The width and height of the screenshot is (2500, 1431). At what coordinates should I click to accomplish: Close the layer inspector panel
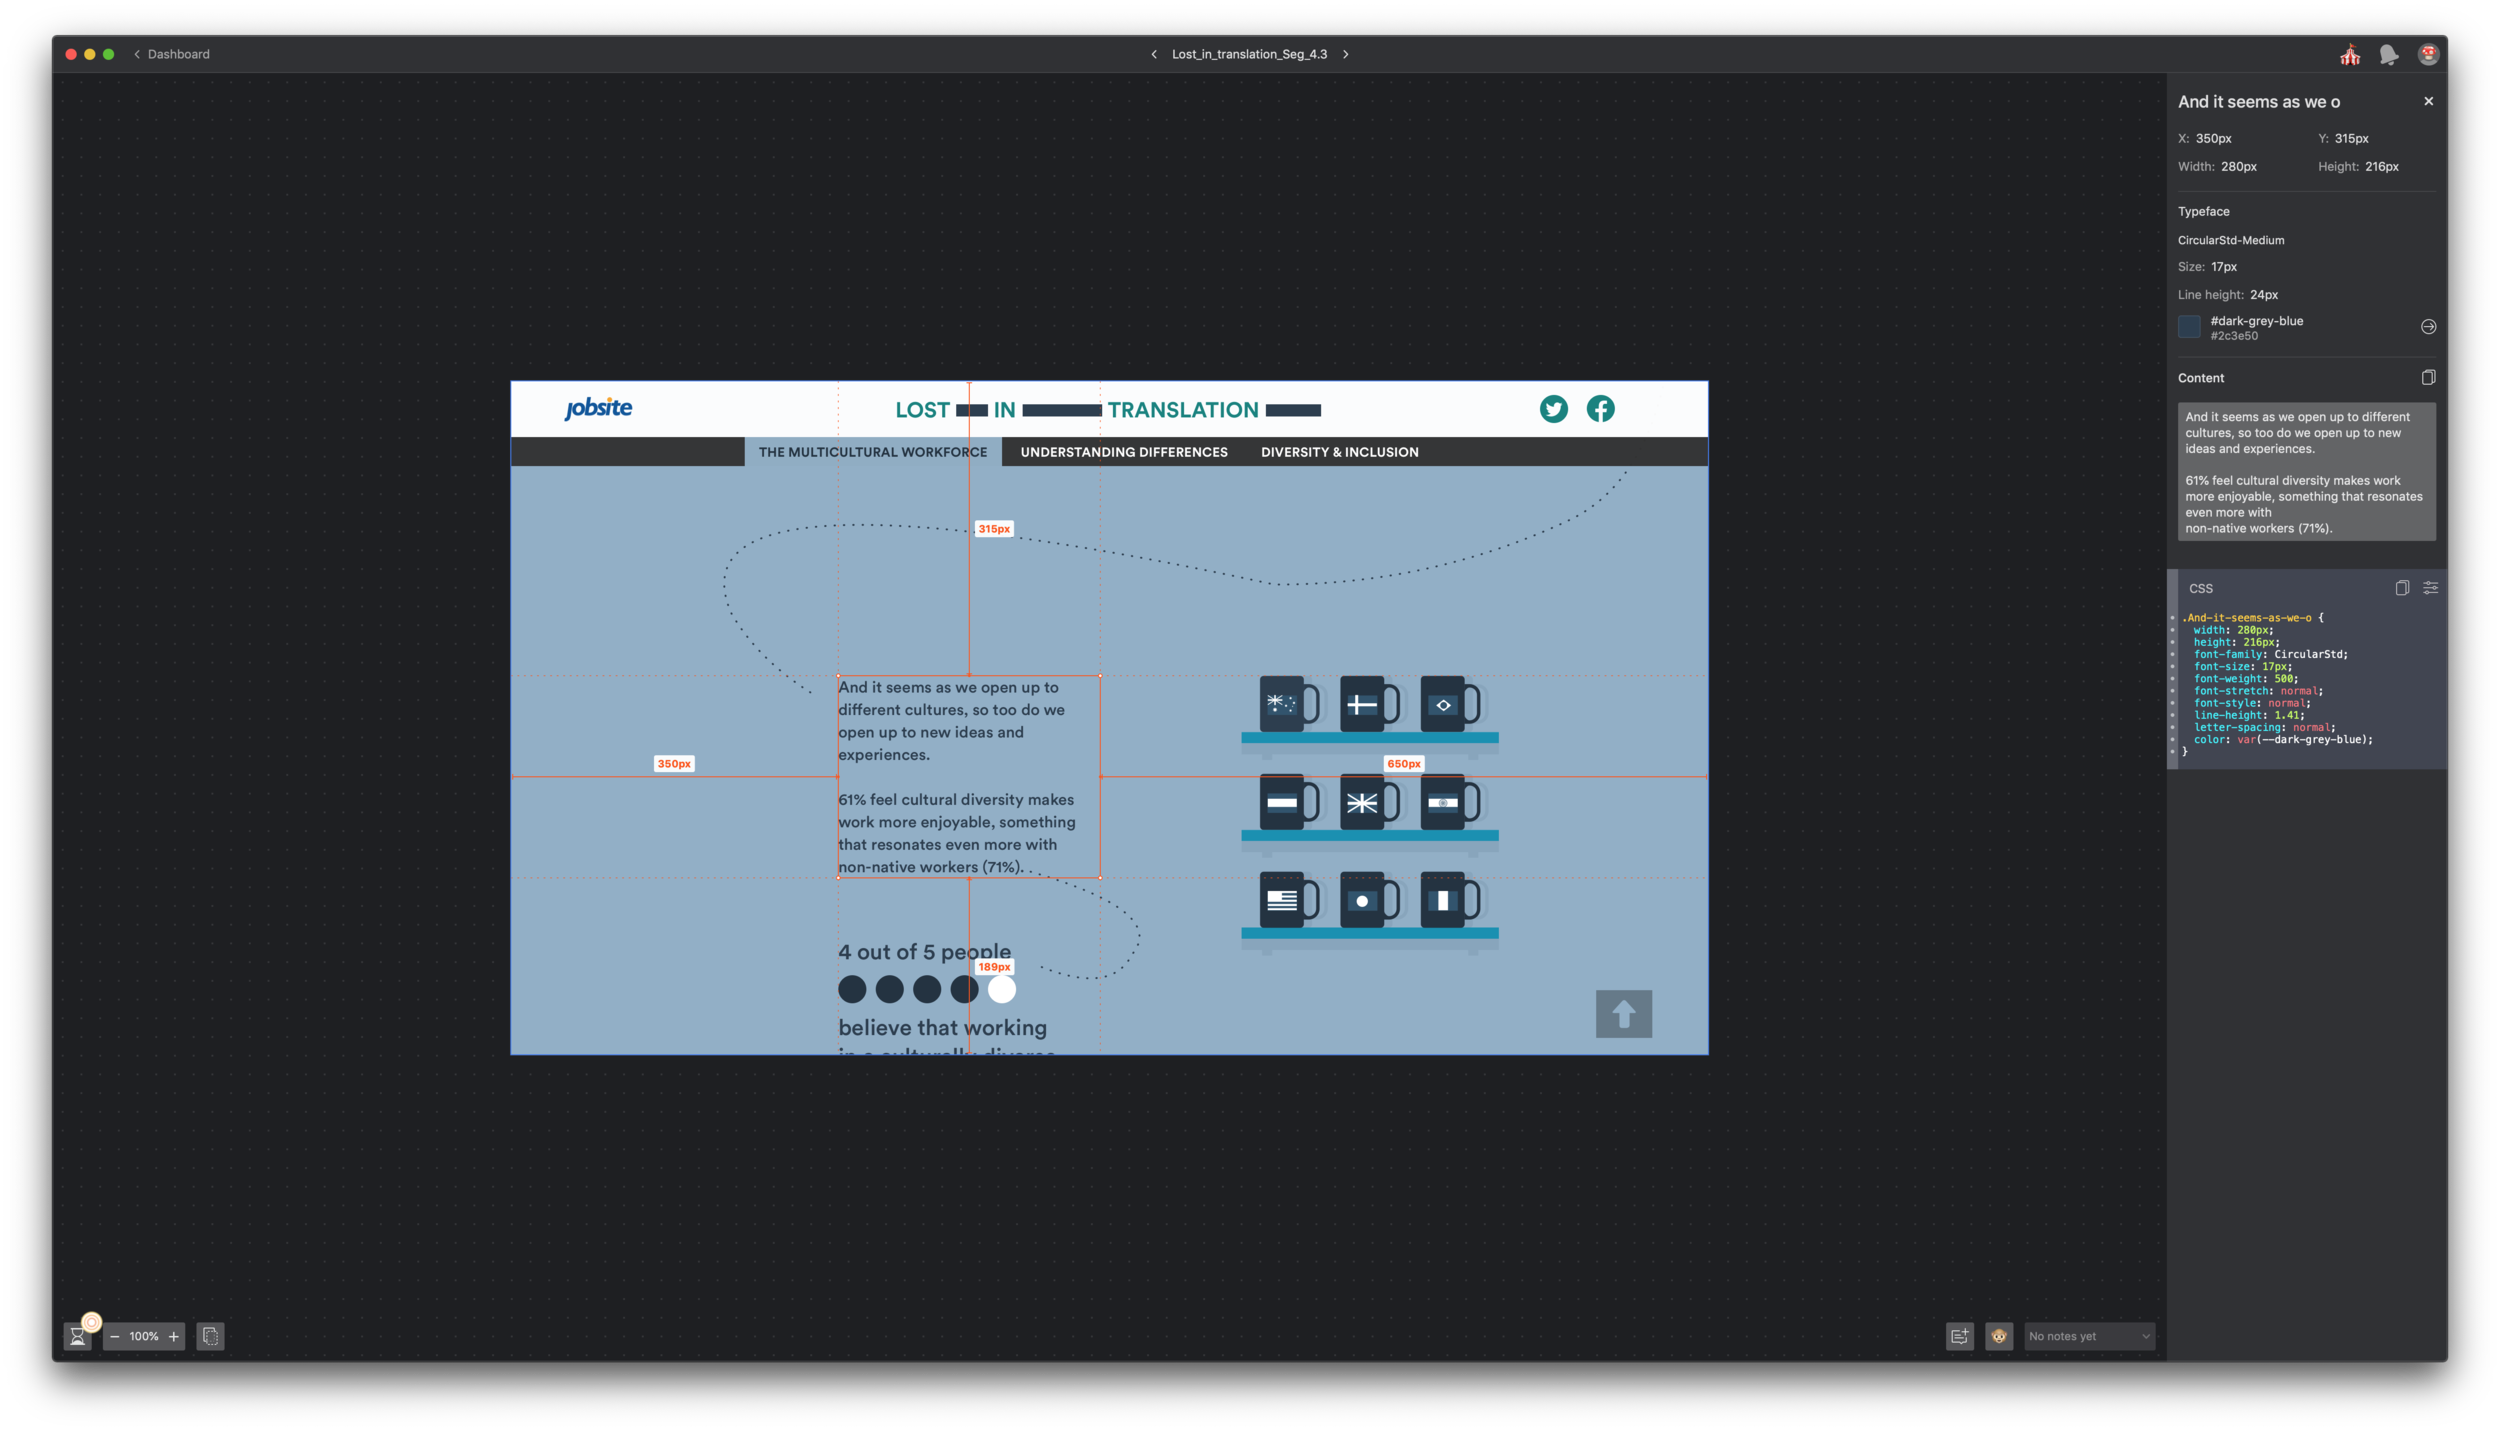[x=2428, y=101]
